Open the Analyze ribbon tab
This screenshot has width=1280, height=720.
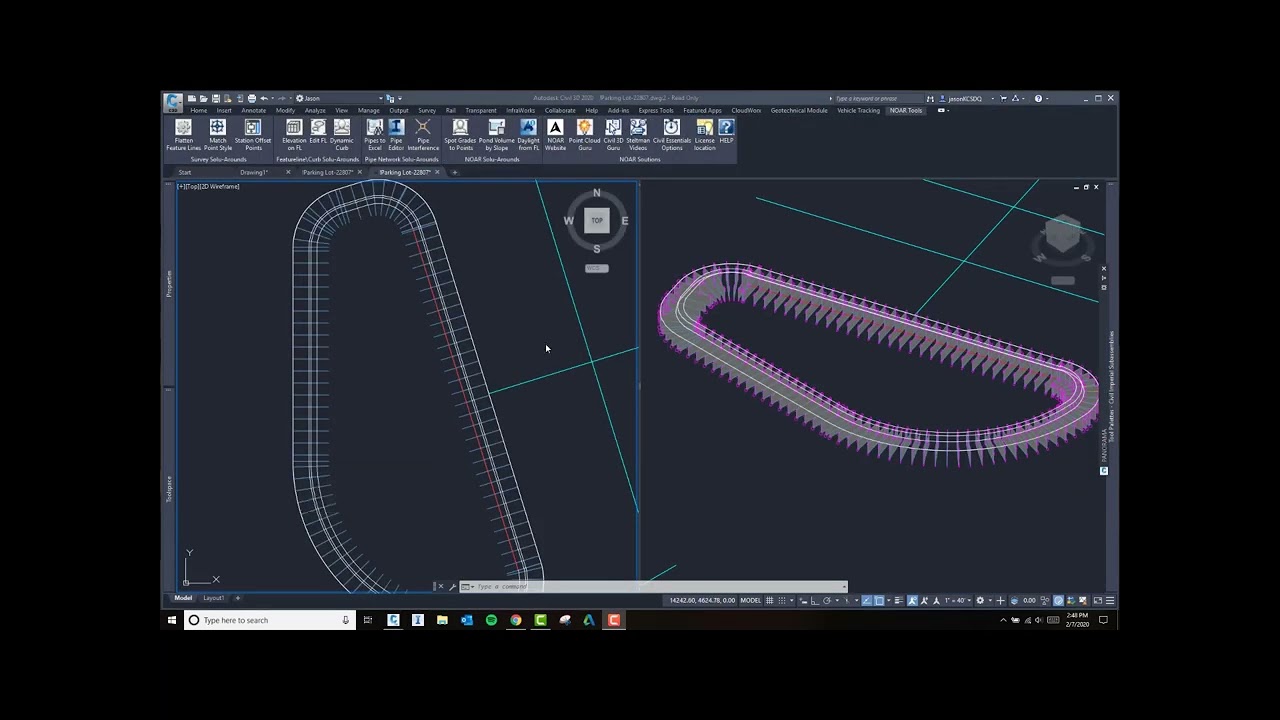click(315, 110)
